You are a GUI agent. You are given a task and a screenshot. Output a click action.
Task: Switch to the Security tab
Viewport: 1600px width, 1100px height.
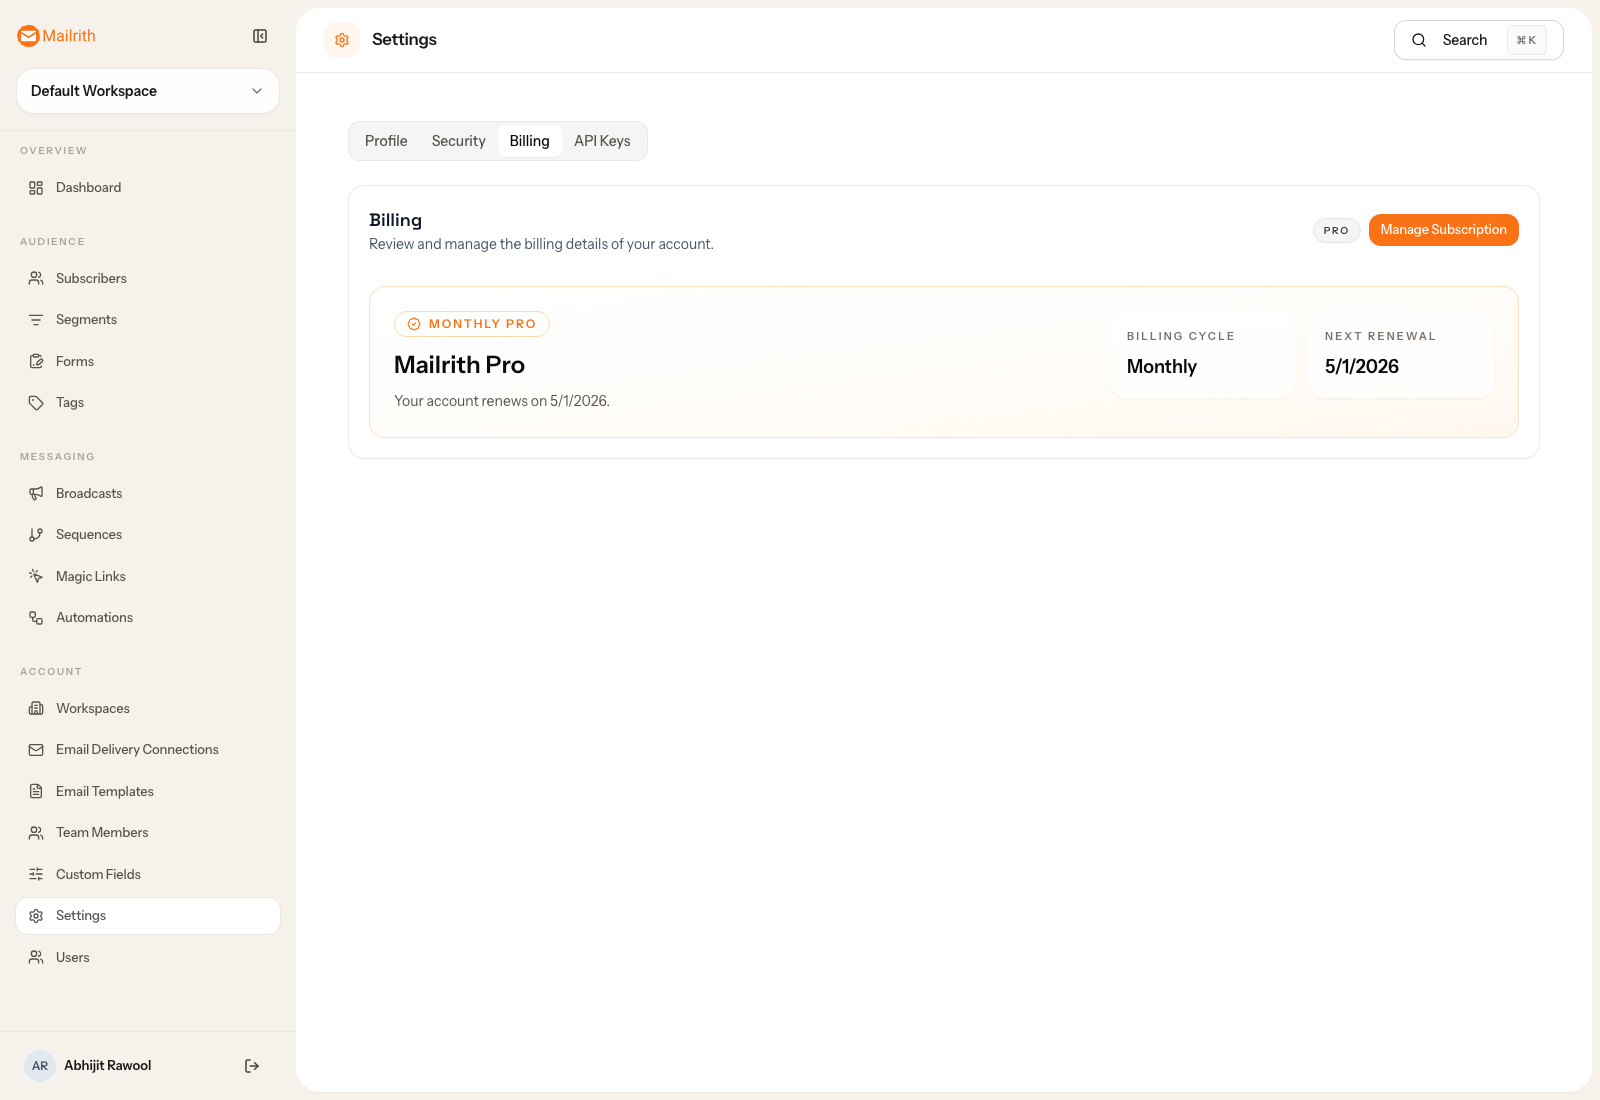point(458,141)
